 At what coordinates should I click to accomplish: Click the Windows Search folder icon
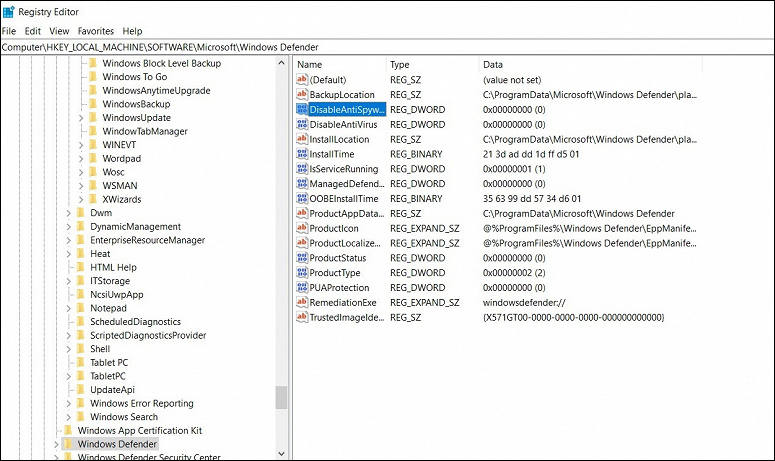(x=81, y=417)
